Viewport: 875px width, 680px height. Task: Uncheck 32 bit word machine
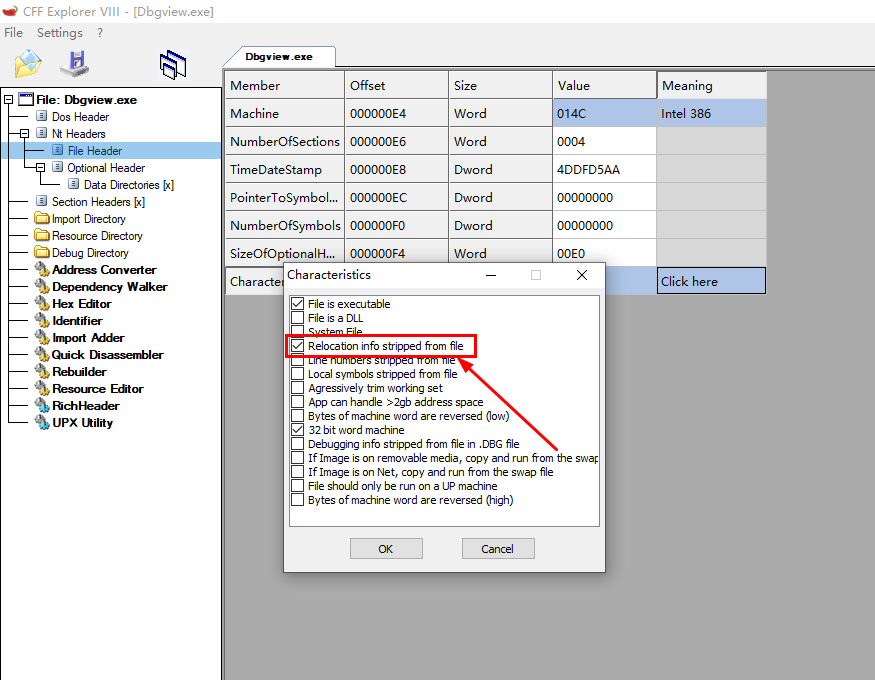[x=297, y=430]
